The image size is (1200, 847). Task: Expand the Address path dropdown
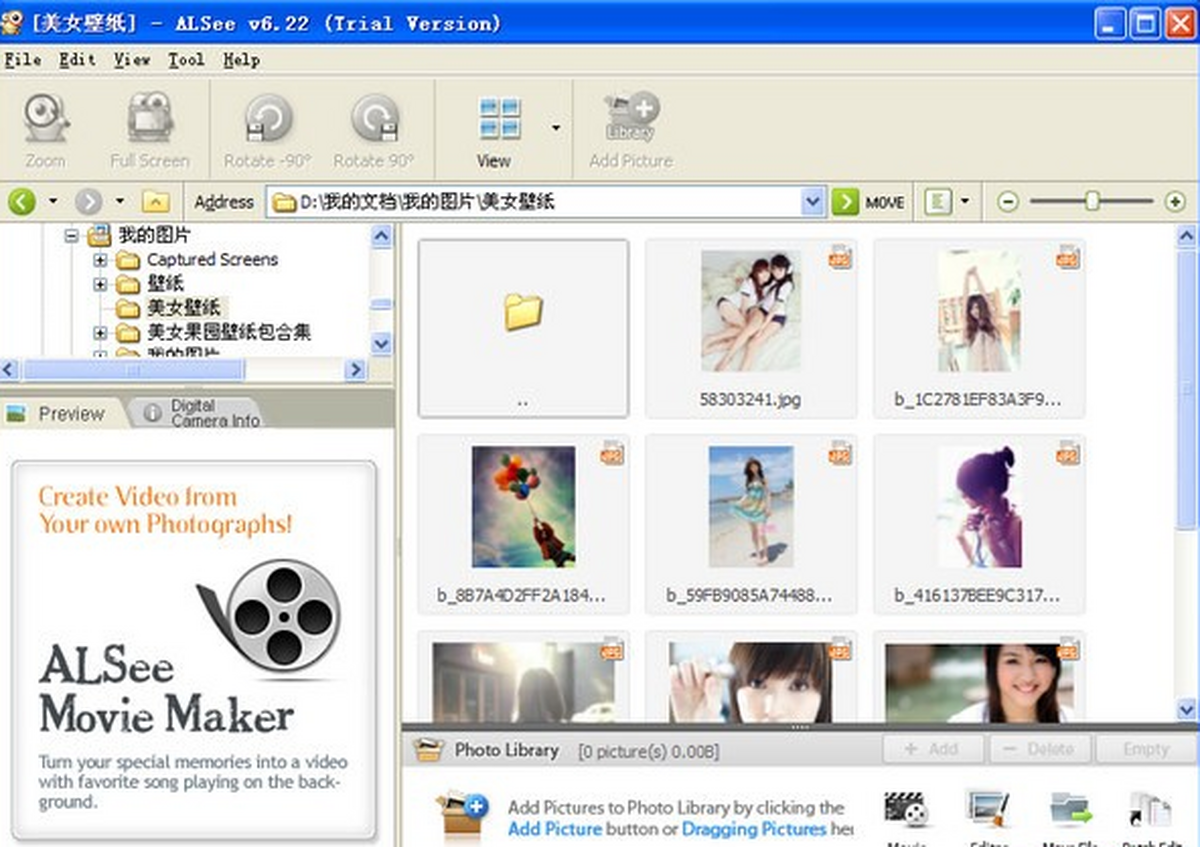(x=812, y=202)
